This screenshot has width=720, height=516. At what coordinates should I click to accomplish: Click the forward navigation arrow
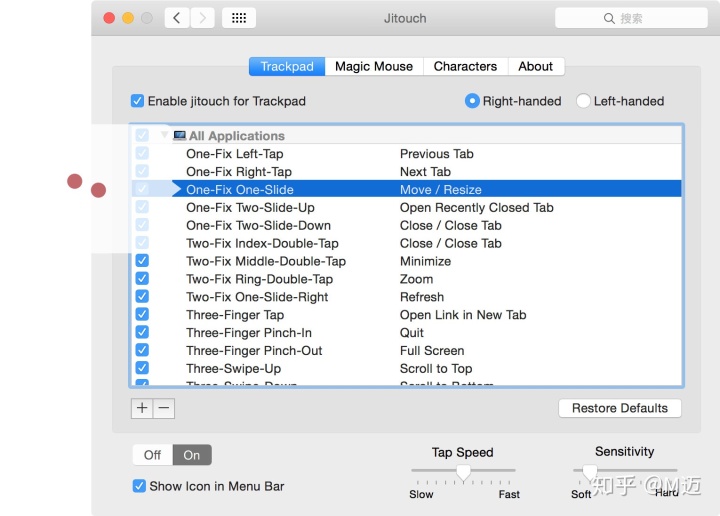pyautogui.click(x=202, y=18)
